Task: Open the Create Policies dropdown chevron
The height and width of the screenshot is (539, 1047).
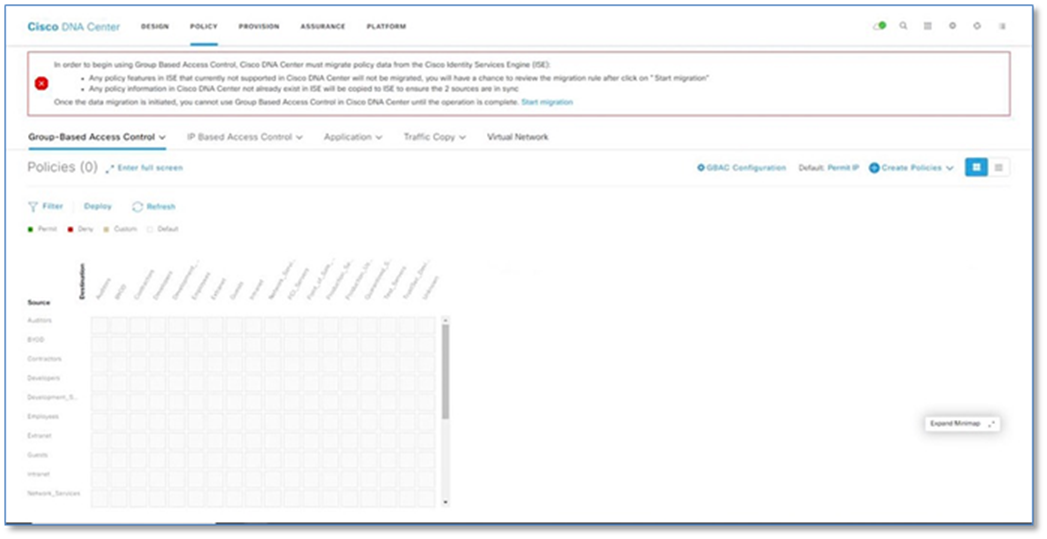Action: tap(950, 168)
